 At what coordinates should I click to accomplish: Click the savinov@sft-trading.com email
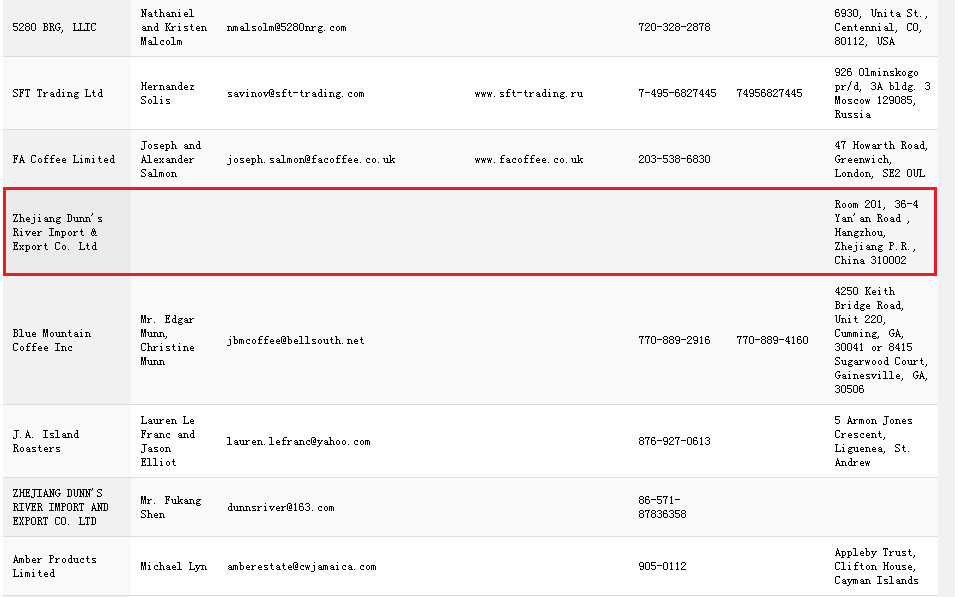coord(295,94)
